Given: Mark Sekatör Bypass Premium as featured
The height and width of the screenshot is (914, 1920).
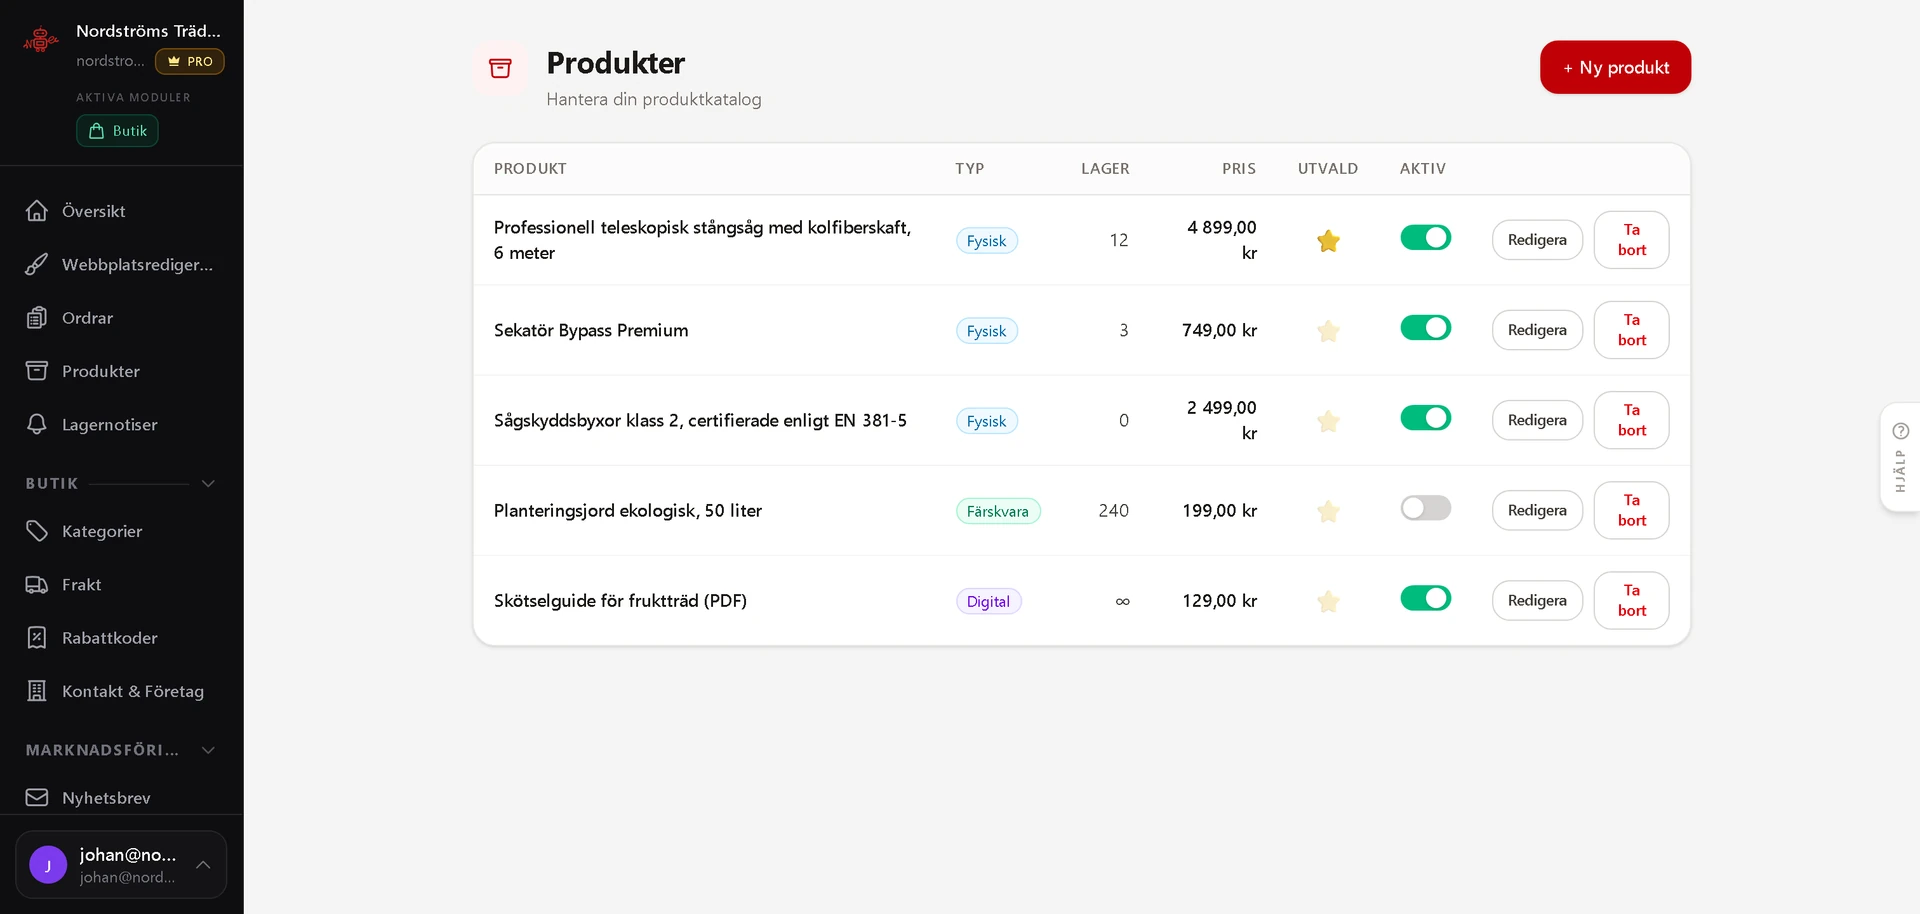Looking at the screenshot, I should click(1328, 331).
